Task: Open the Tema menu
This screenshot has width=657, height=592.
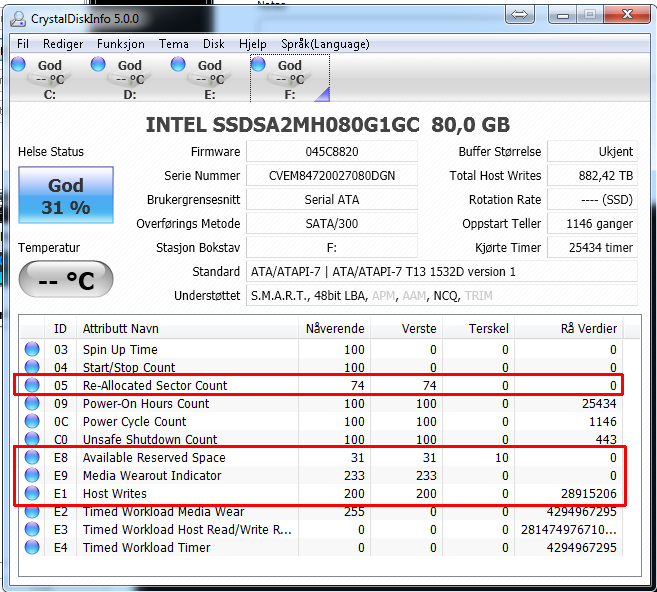Action: 173,44
